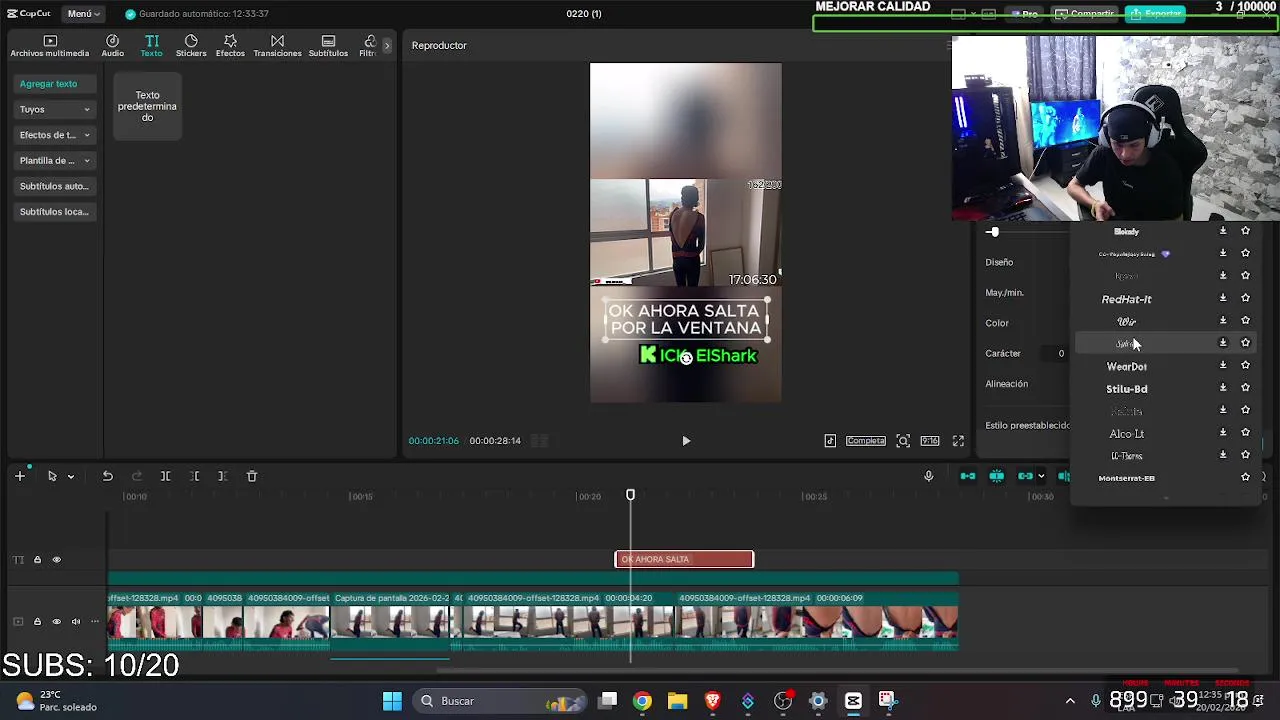Open the Stickers tab

191,46
